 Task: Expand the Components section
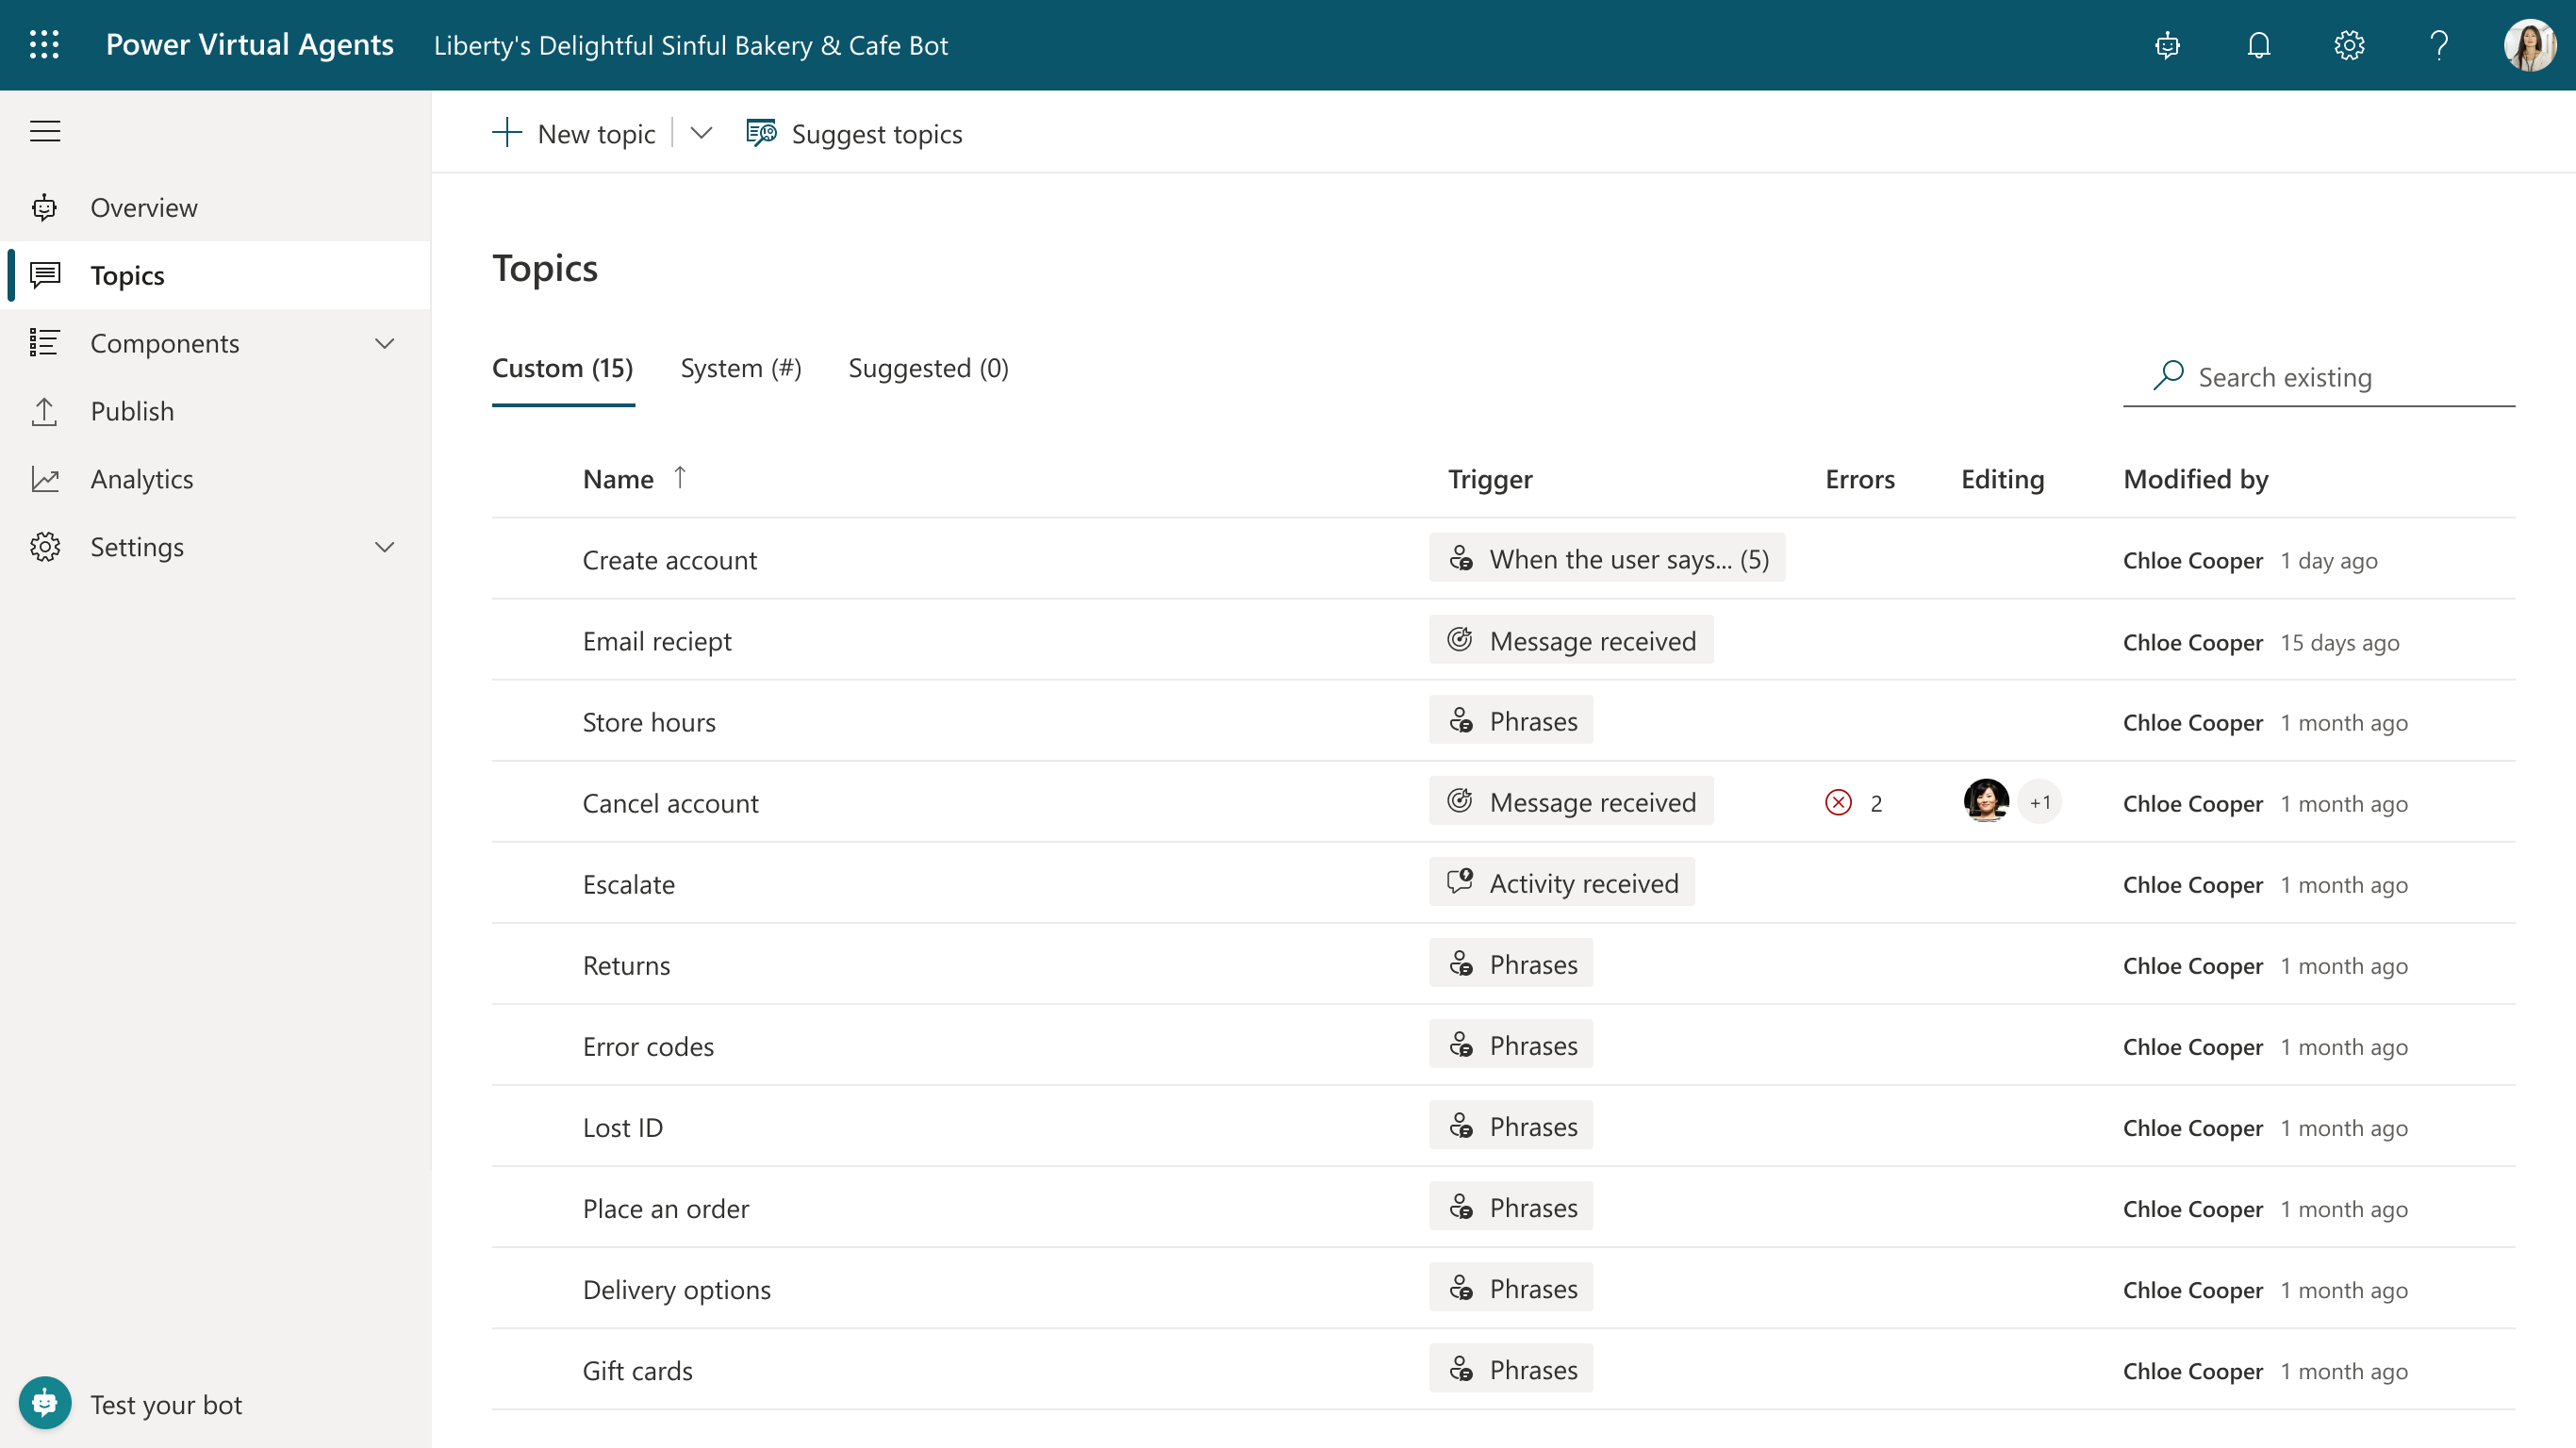click(x=385, y=344)
